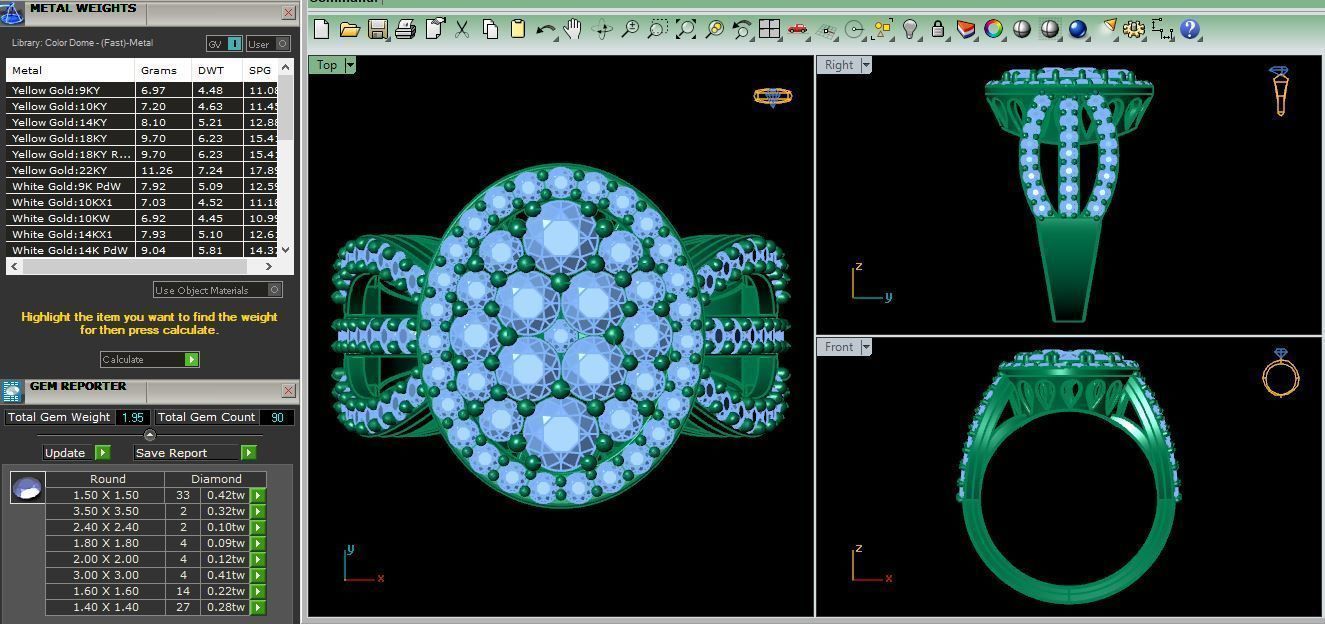Open the Top viewport dropdown arrow
The height and width of the screenshot is (624, 1325).
pos(350,65)
